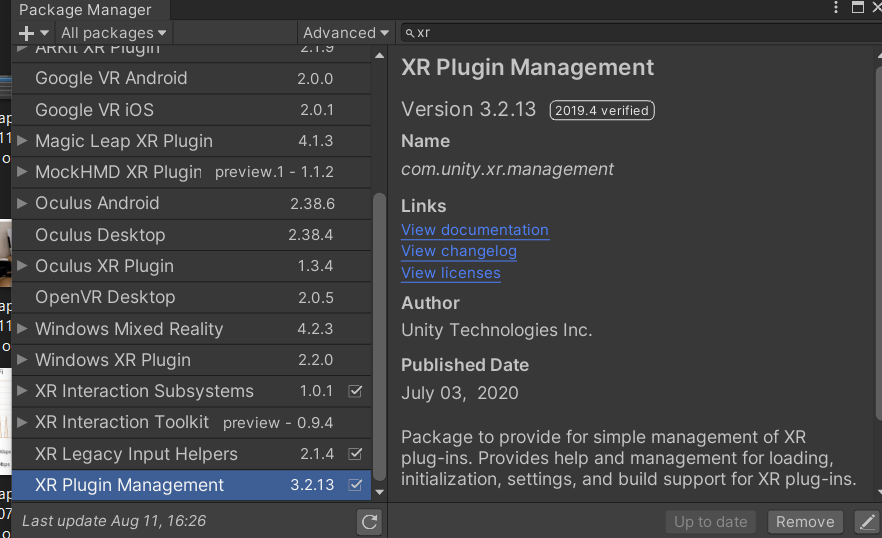The height and width of the screenshot is (538, 882).
Task: Click the Unity Technologies Inc. author text
Action: click(x=496, y=330)
